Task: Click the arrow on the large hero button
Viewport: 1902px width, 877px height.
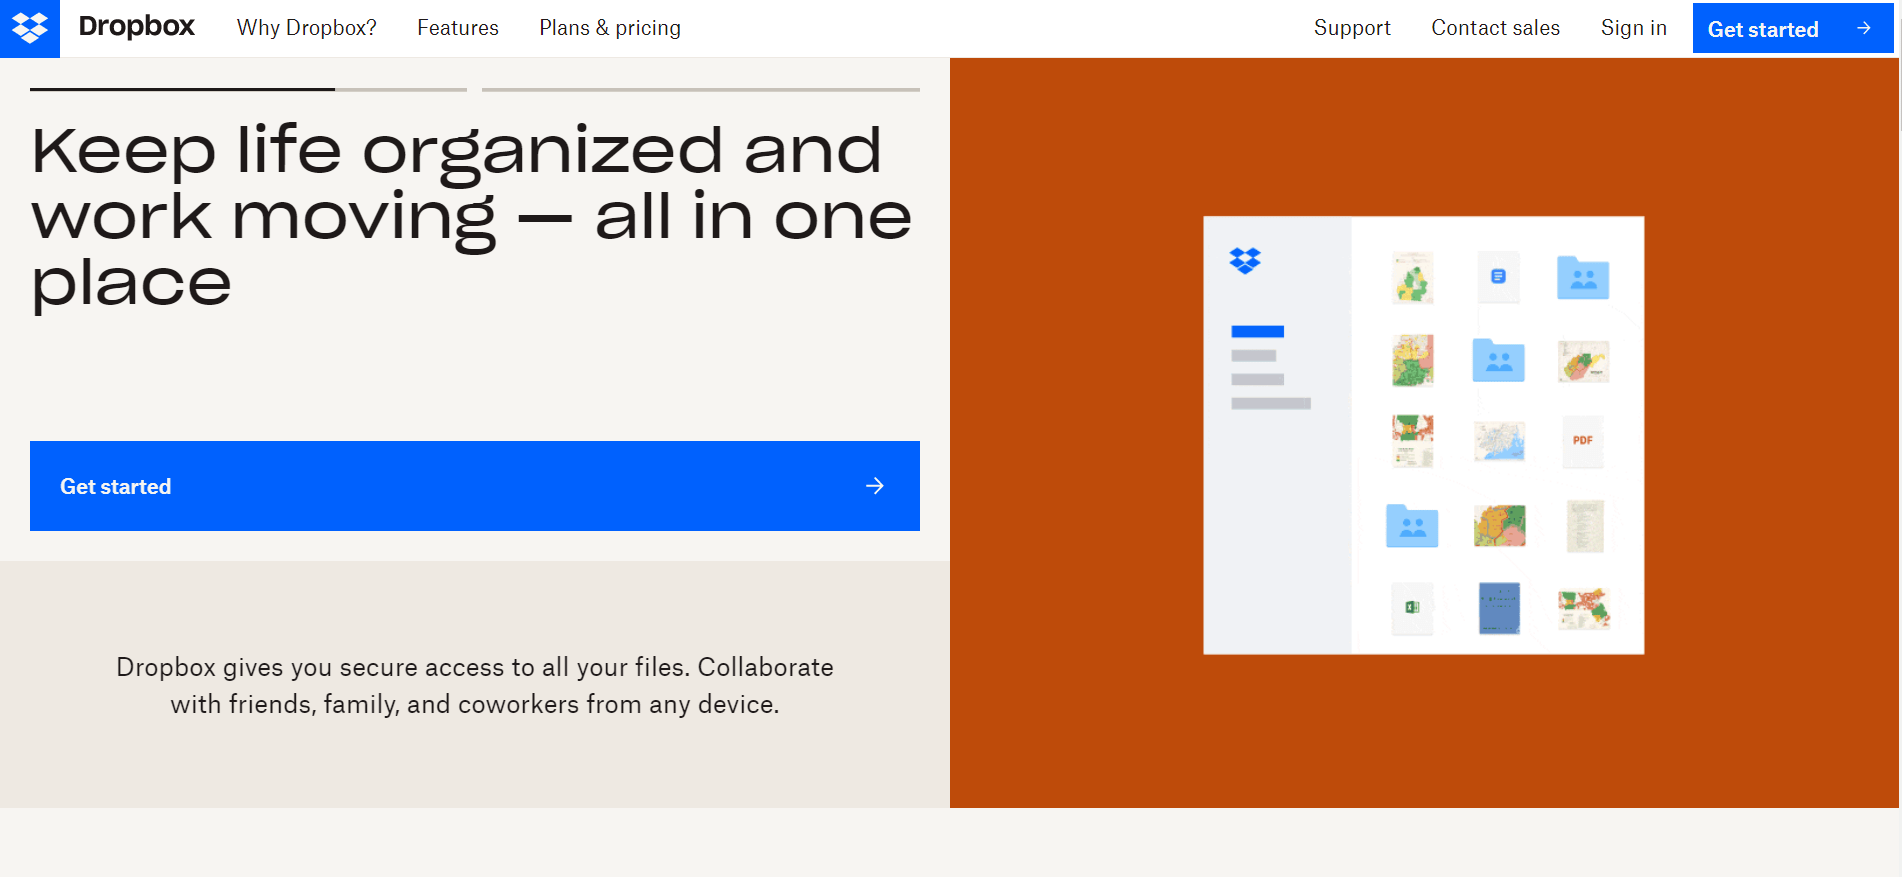Action: (x=875, y=486)
